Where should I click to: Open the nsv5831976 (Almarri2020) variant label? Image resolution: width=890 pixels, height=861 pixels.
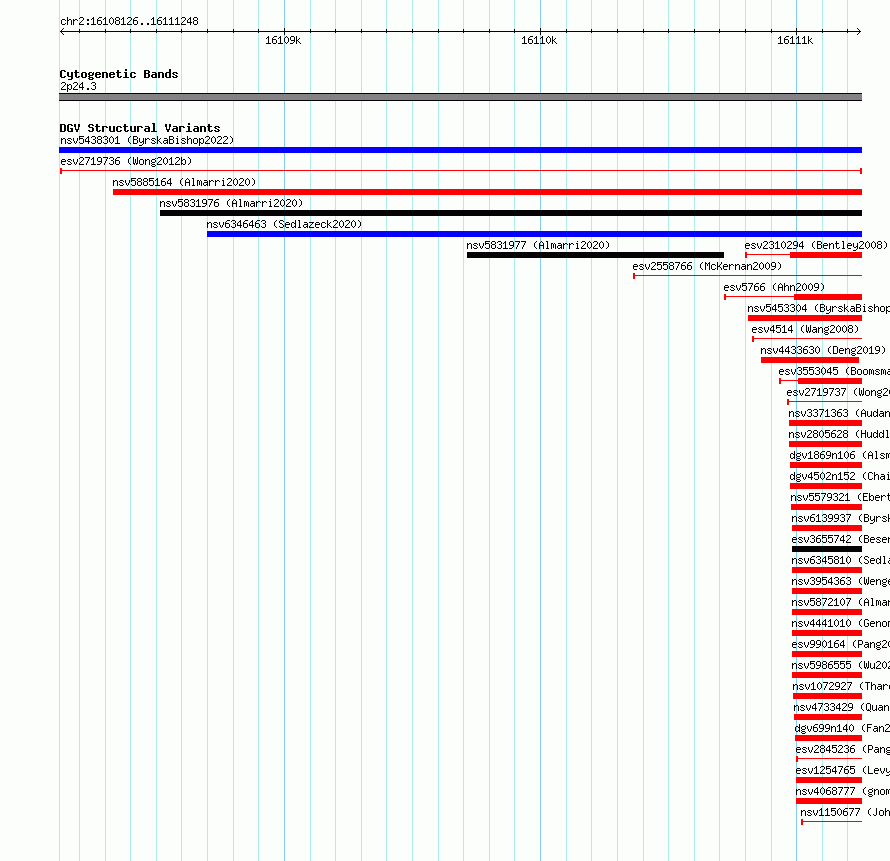pyautogui.click(x=231, y=203)
